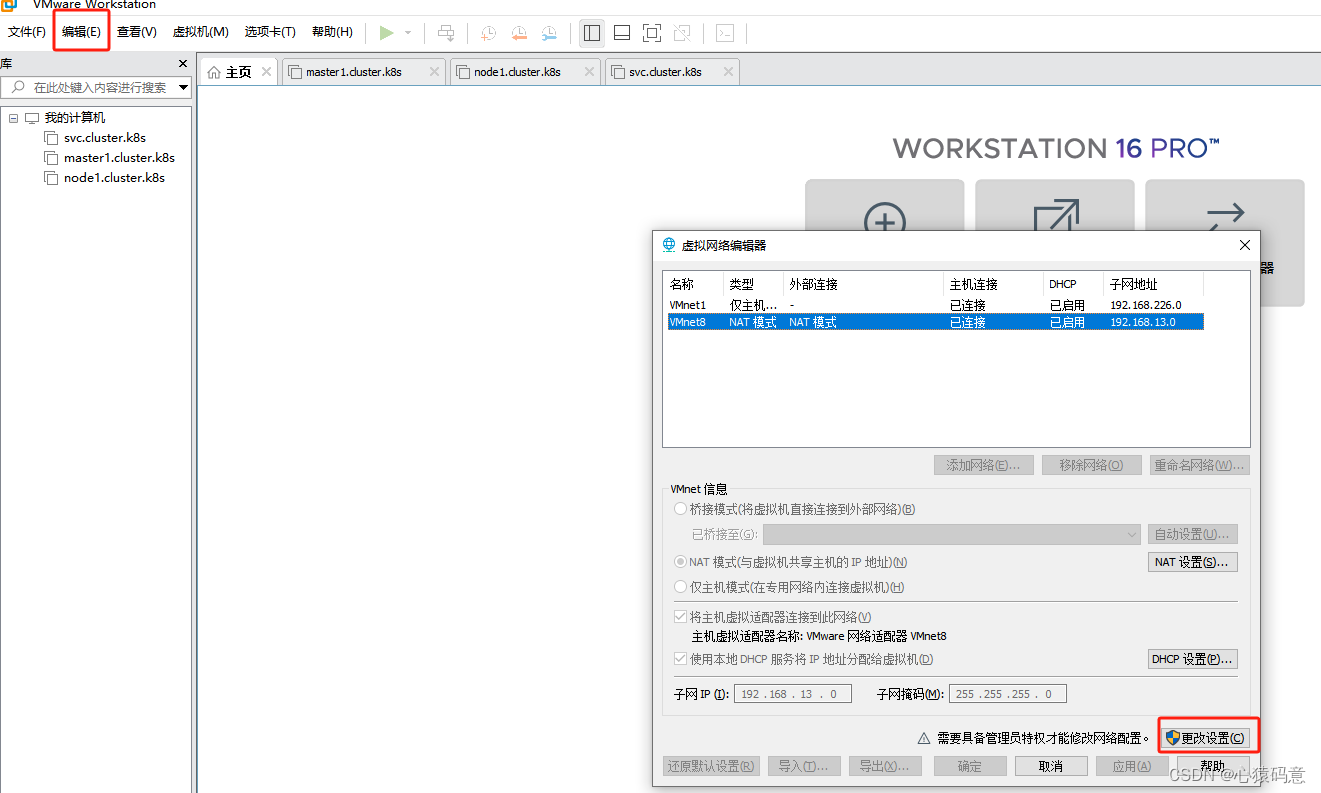Image resolution: width=1321 pixels, height=793 pixels.
Task: Close the 虚拟网络编辑器 dialog
Action: tap(1245, 245)
